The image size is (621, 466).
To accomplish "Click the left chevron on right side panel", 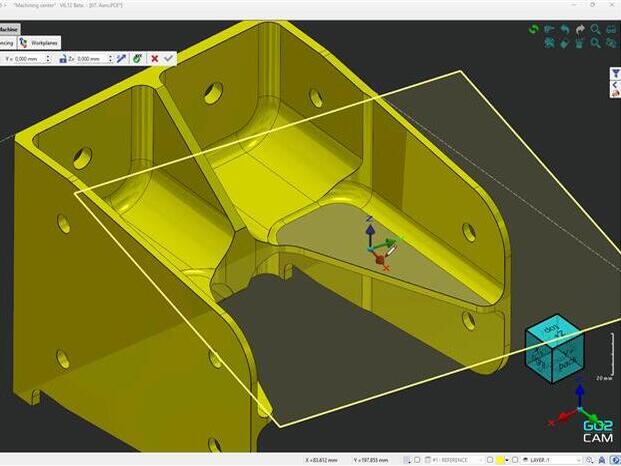I will 615,84.
